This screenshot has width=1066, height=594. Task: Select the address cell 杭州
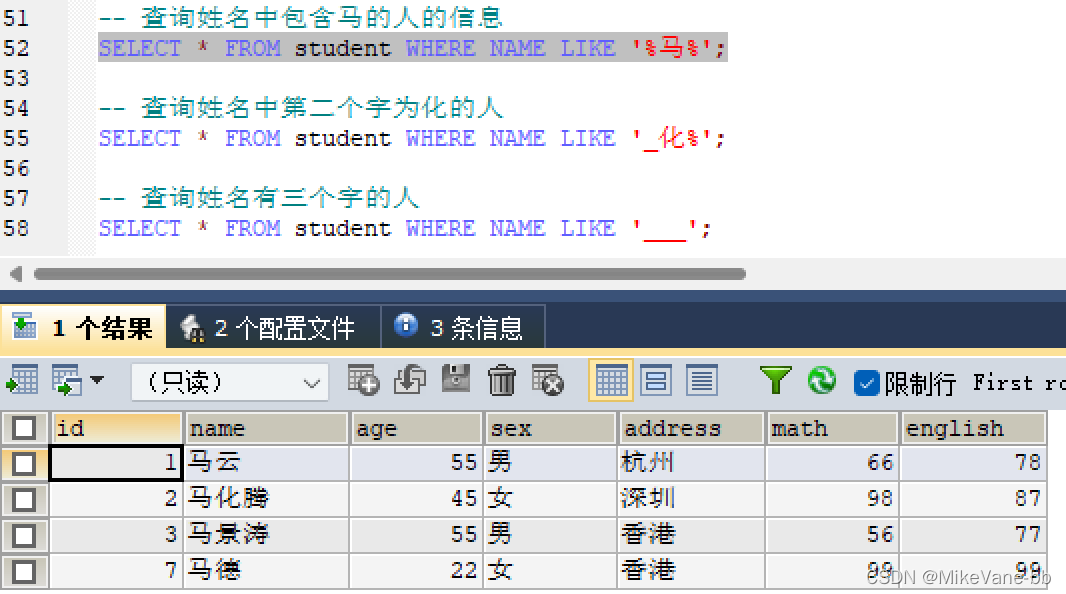pyautogui.click(x=691, y=463)
